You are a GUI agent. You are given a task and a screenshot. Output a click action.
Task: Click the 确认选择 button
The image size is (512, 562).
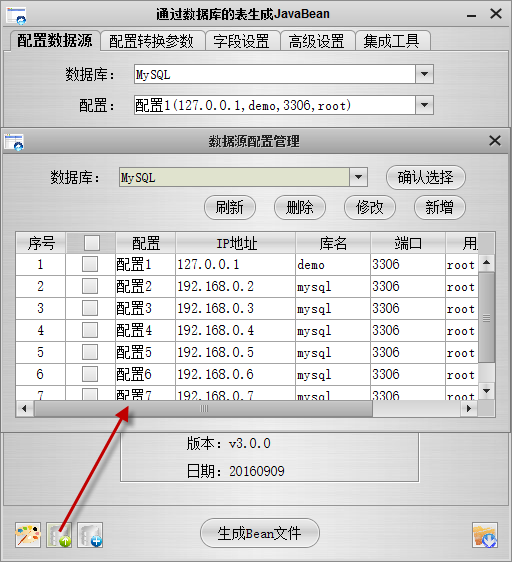(426, 177)
